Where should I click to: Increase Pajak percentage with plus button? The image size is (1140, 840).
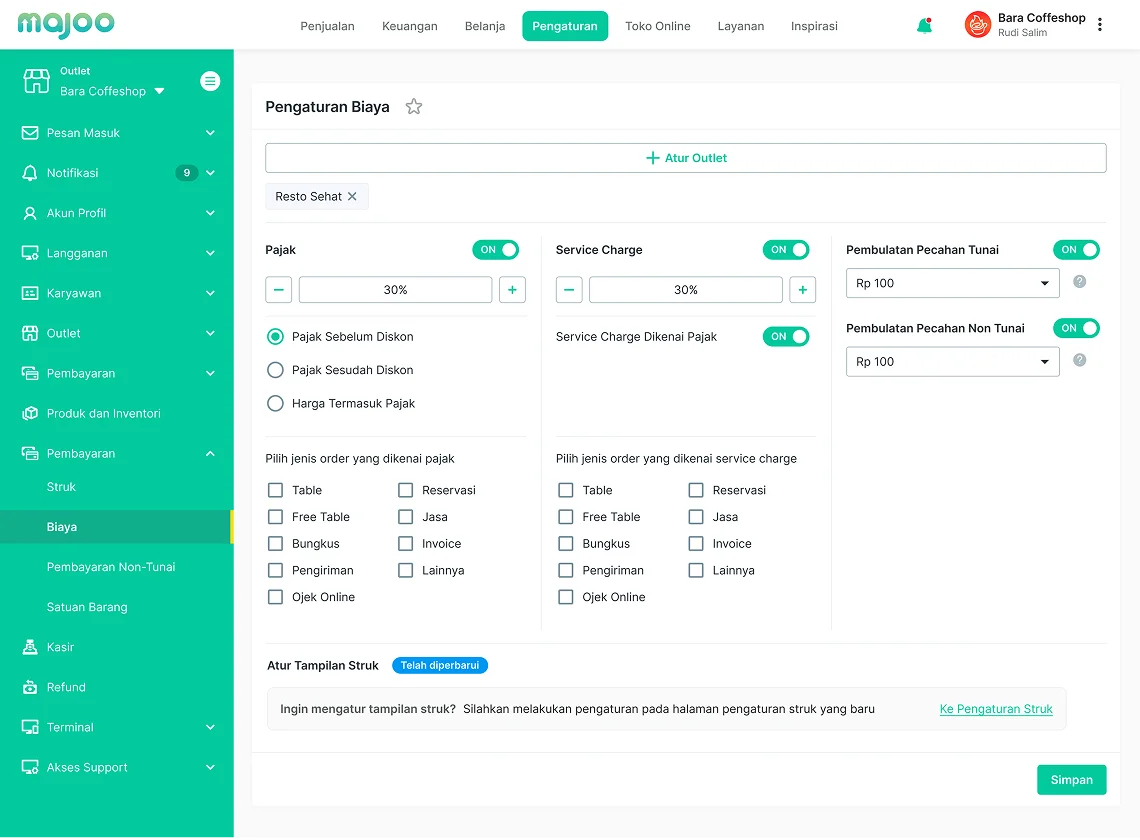point(512,290)
